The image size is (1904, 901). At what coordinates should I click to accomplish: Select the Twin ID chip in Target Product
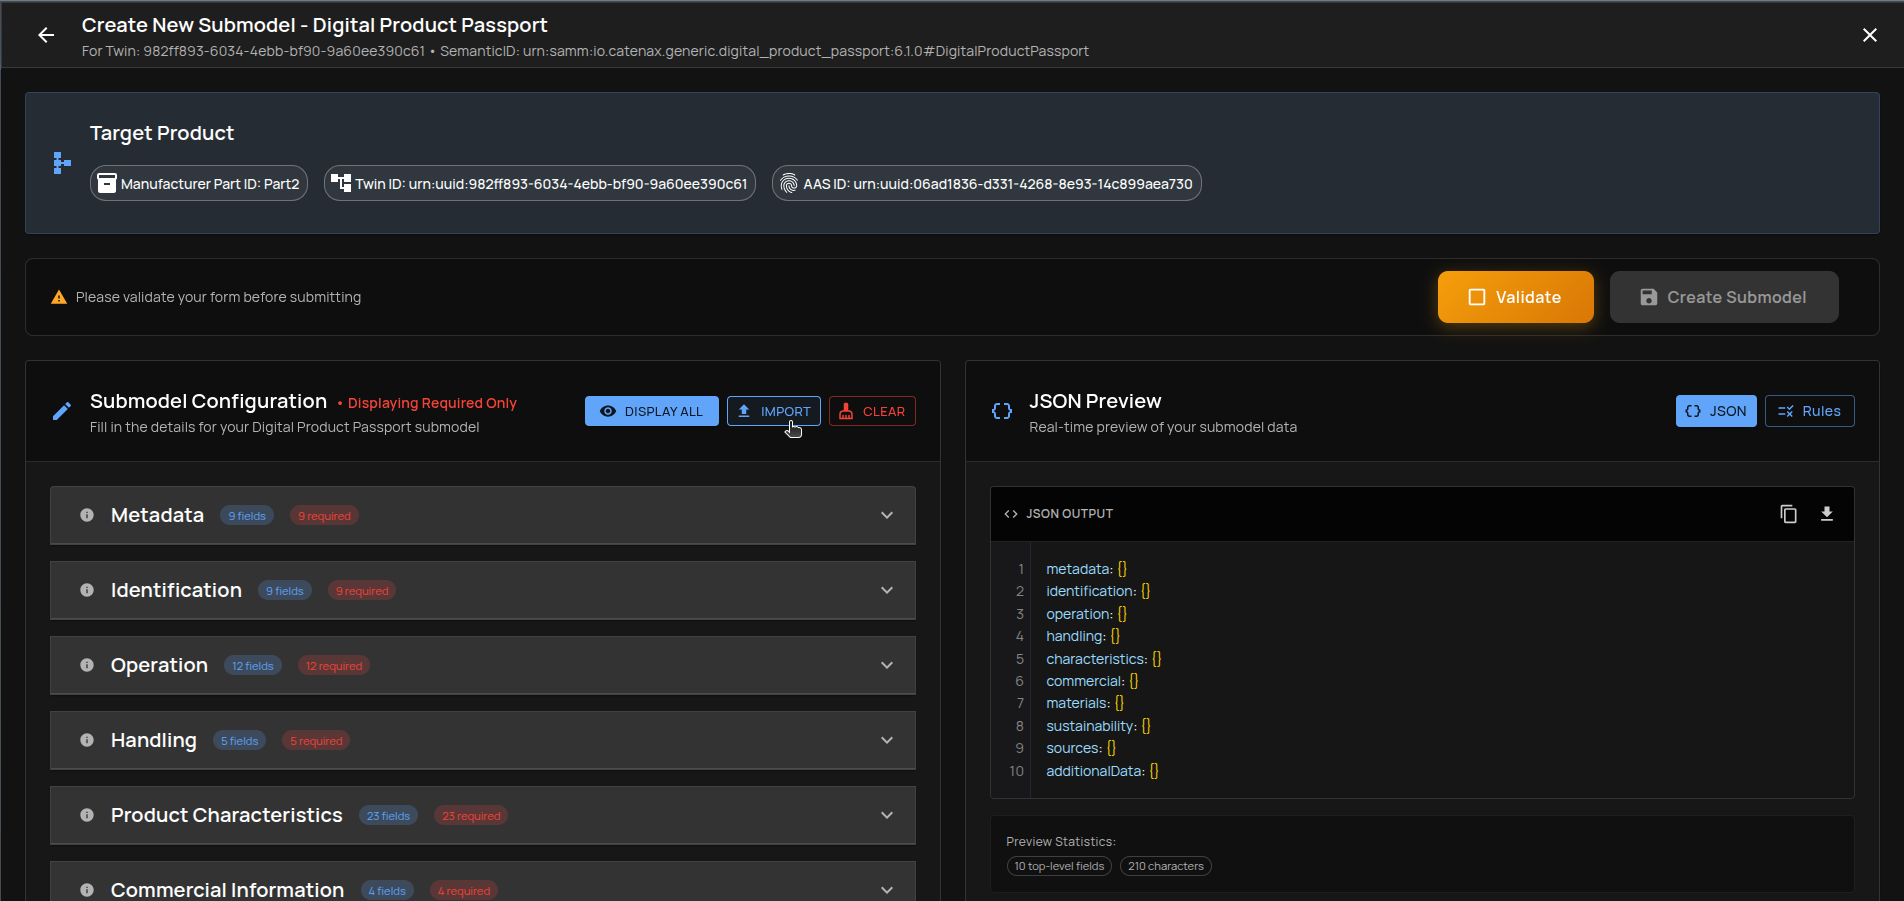pos(539,183)
